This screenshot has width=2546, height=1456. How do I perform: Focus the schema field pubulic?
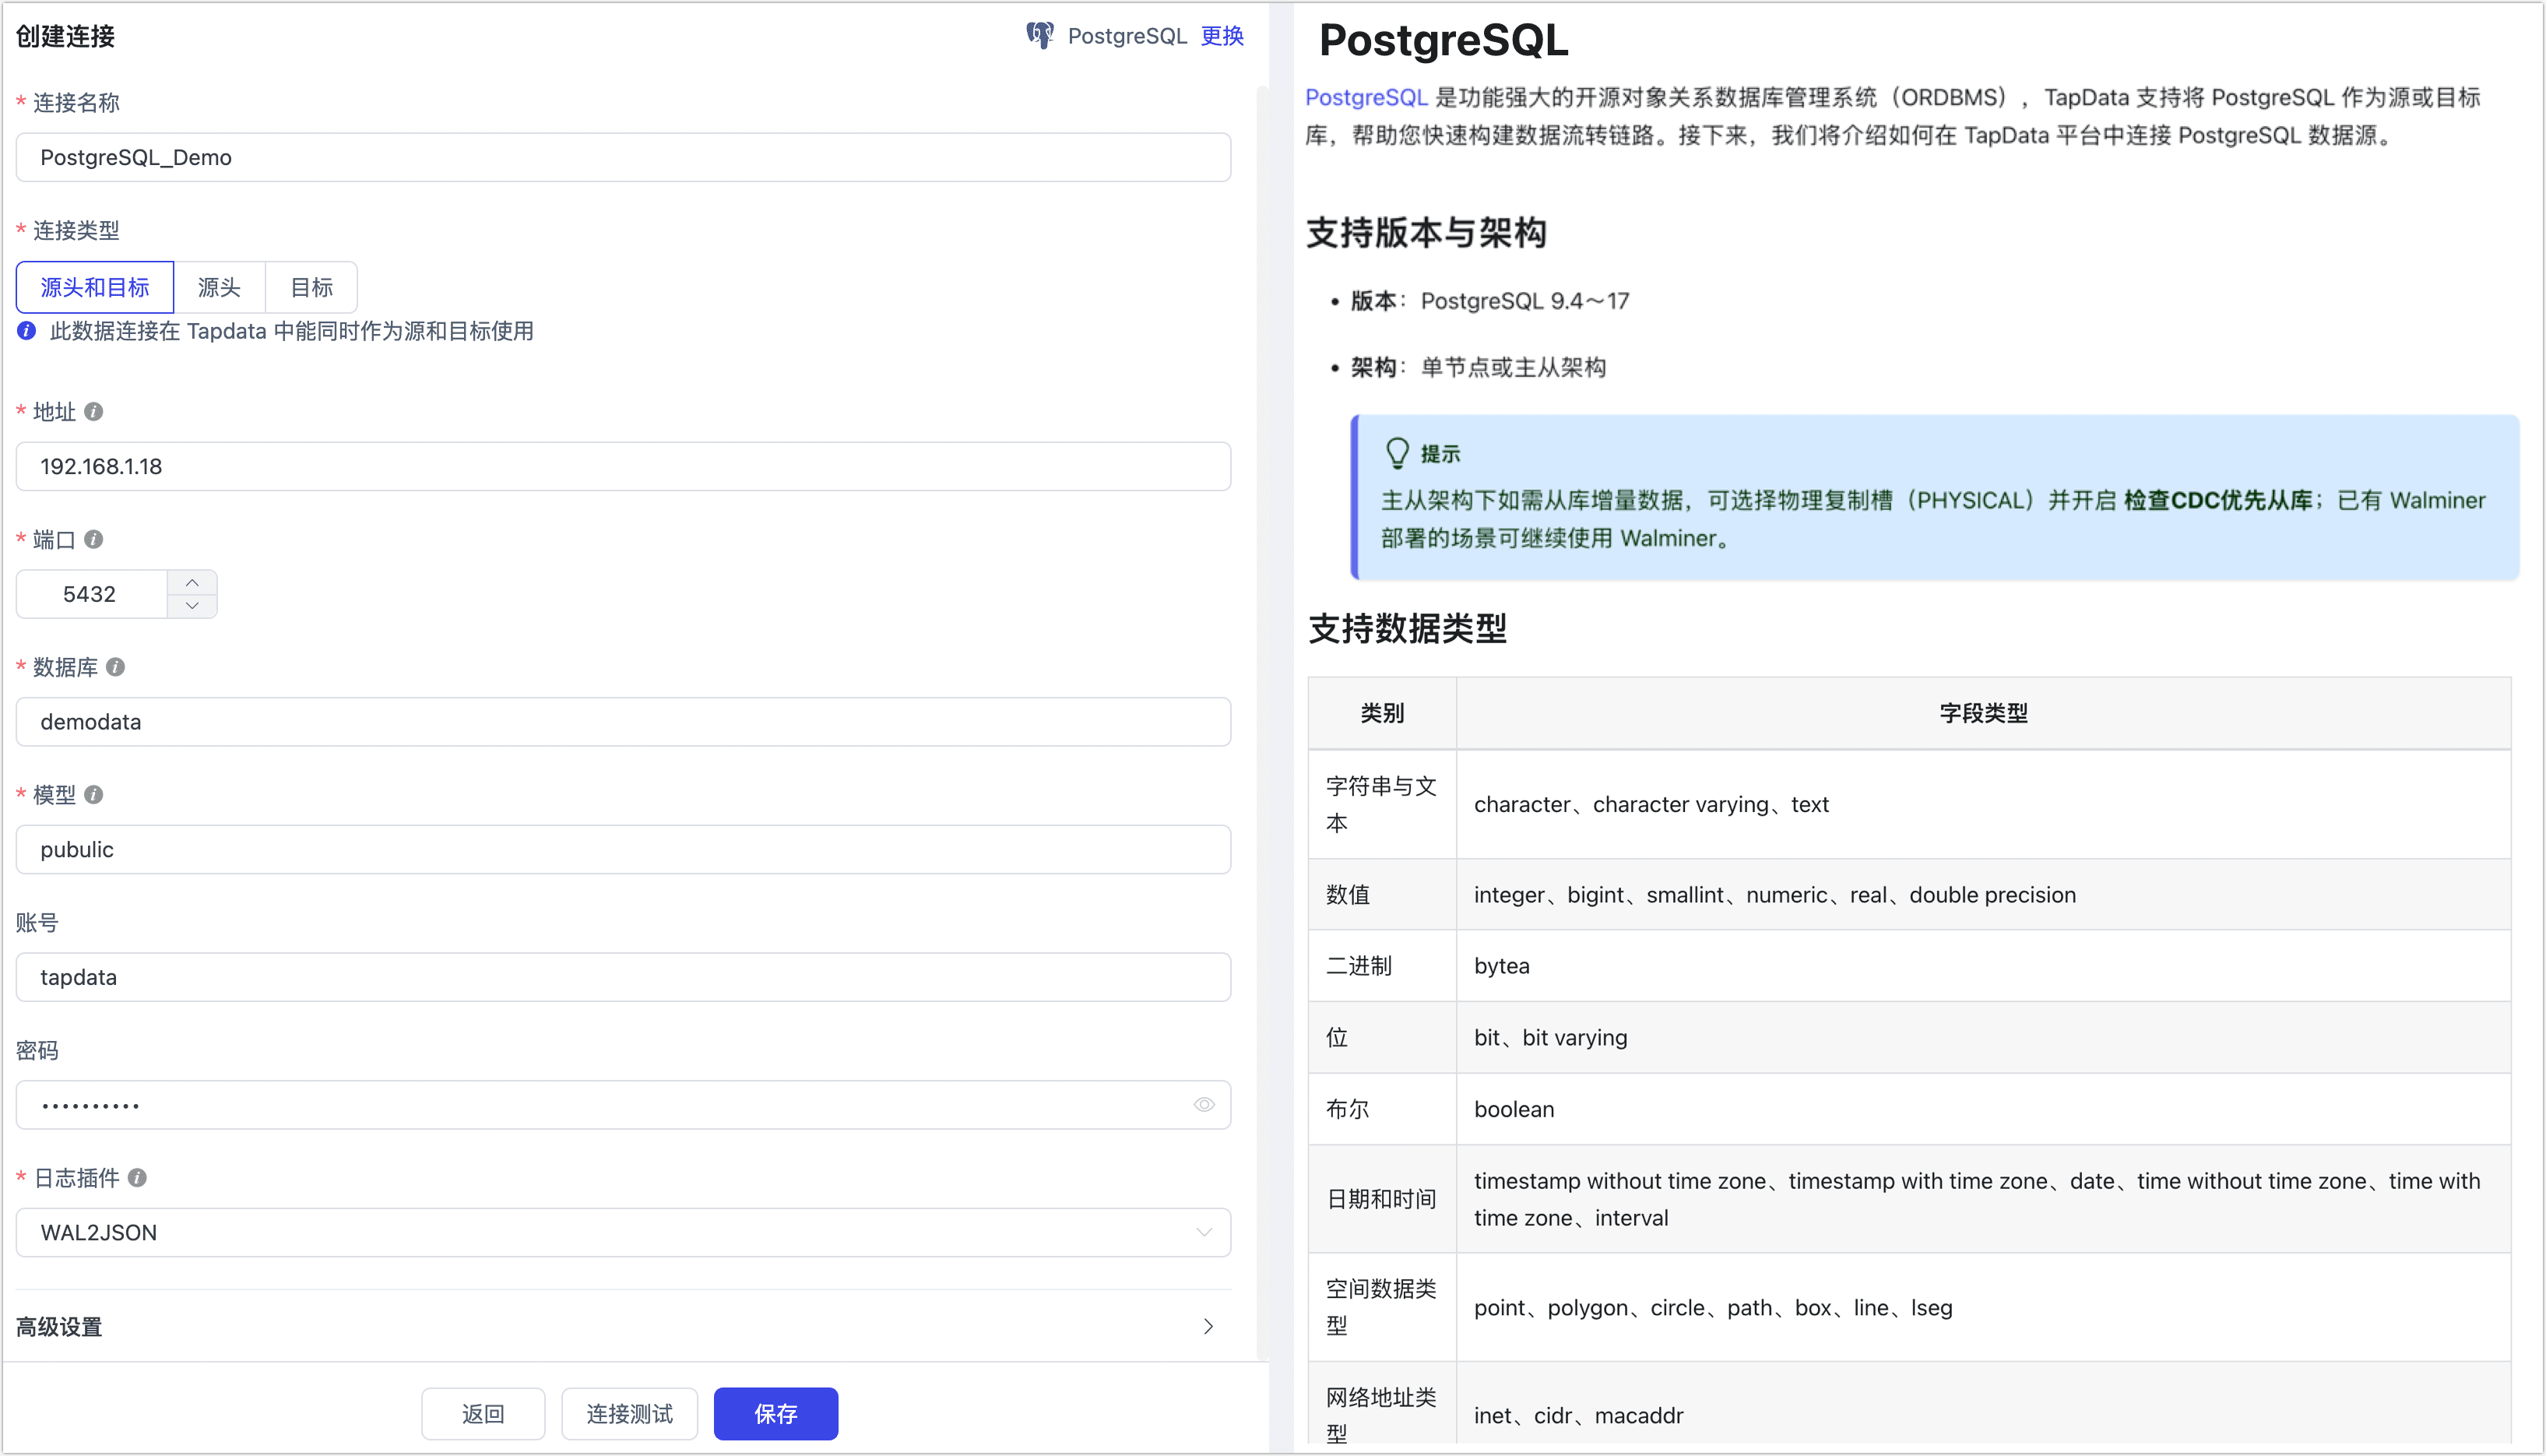(x=623, y=850)
